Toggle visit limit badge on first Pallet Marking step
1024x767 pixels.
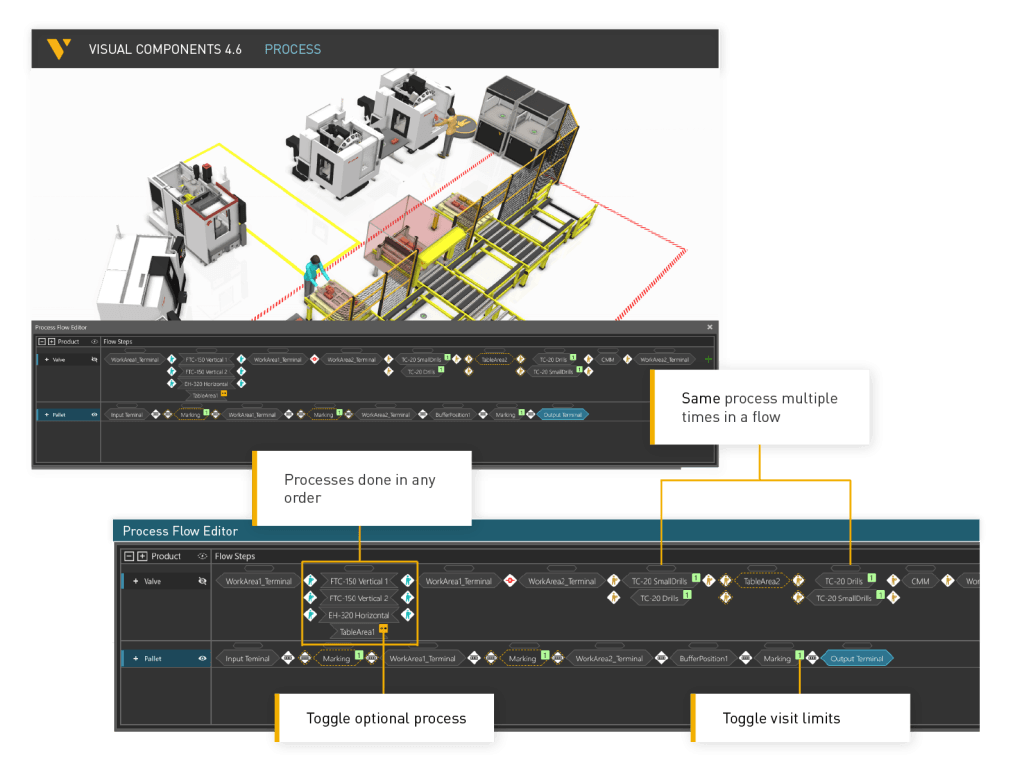click(359, 655)
